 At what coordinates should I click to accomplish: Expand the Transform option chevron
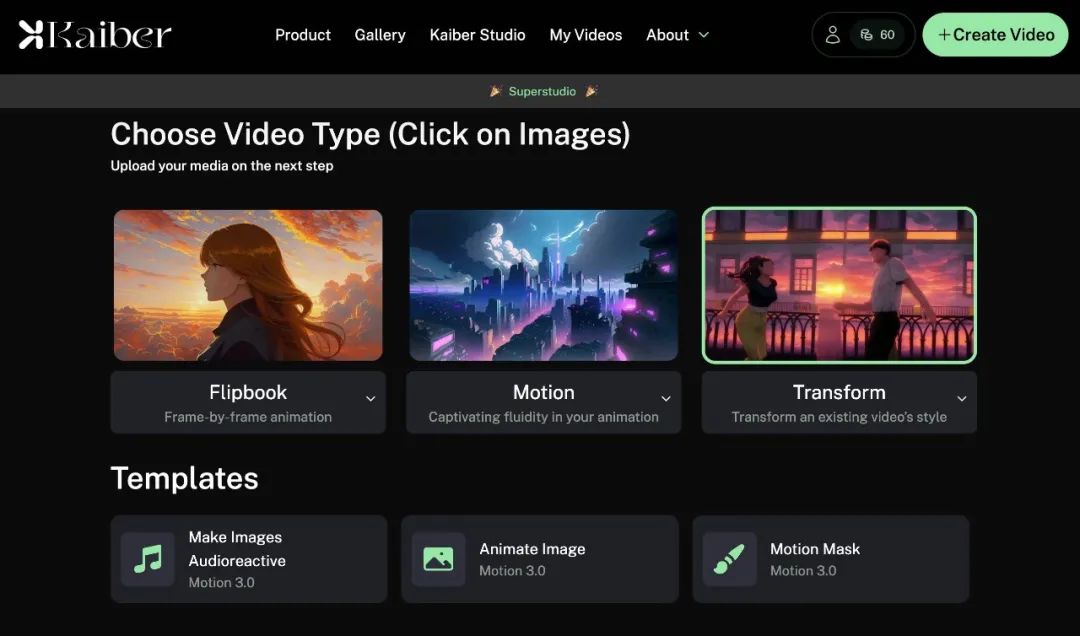[x=962, y=398]
